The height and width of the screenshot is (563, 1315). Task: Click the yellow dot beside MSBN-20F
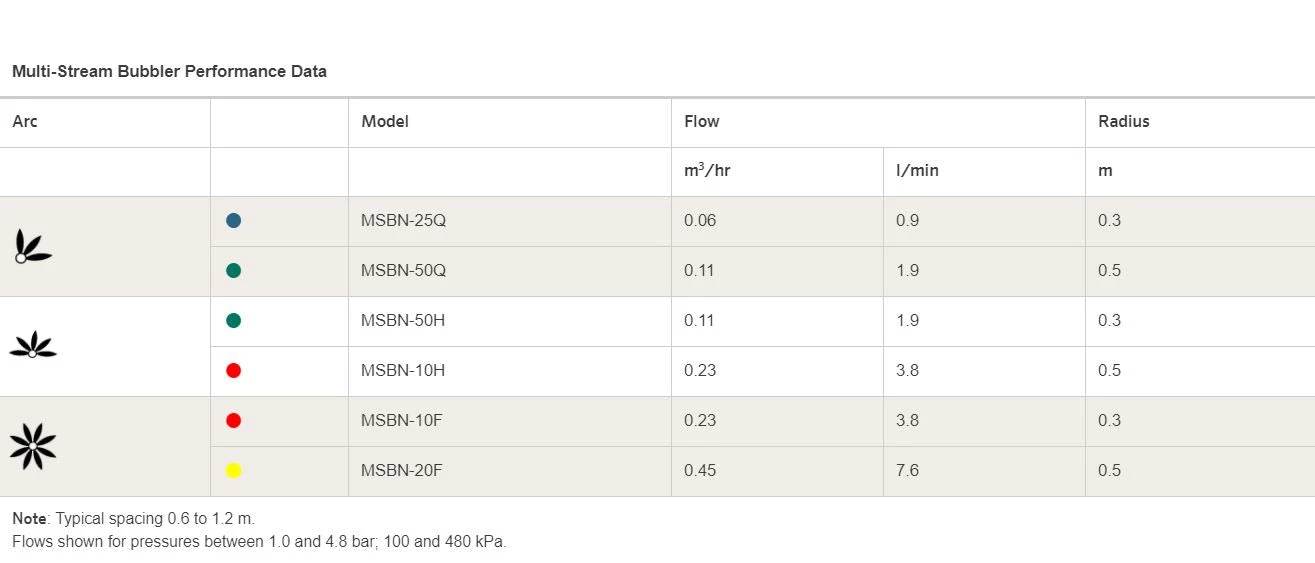click(233, 471)
